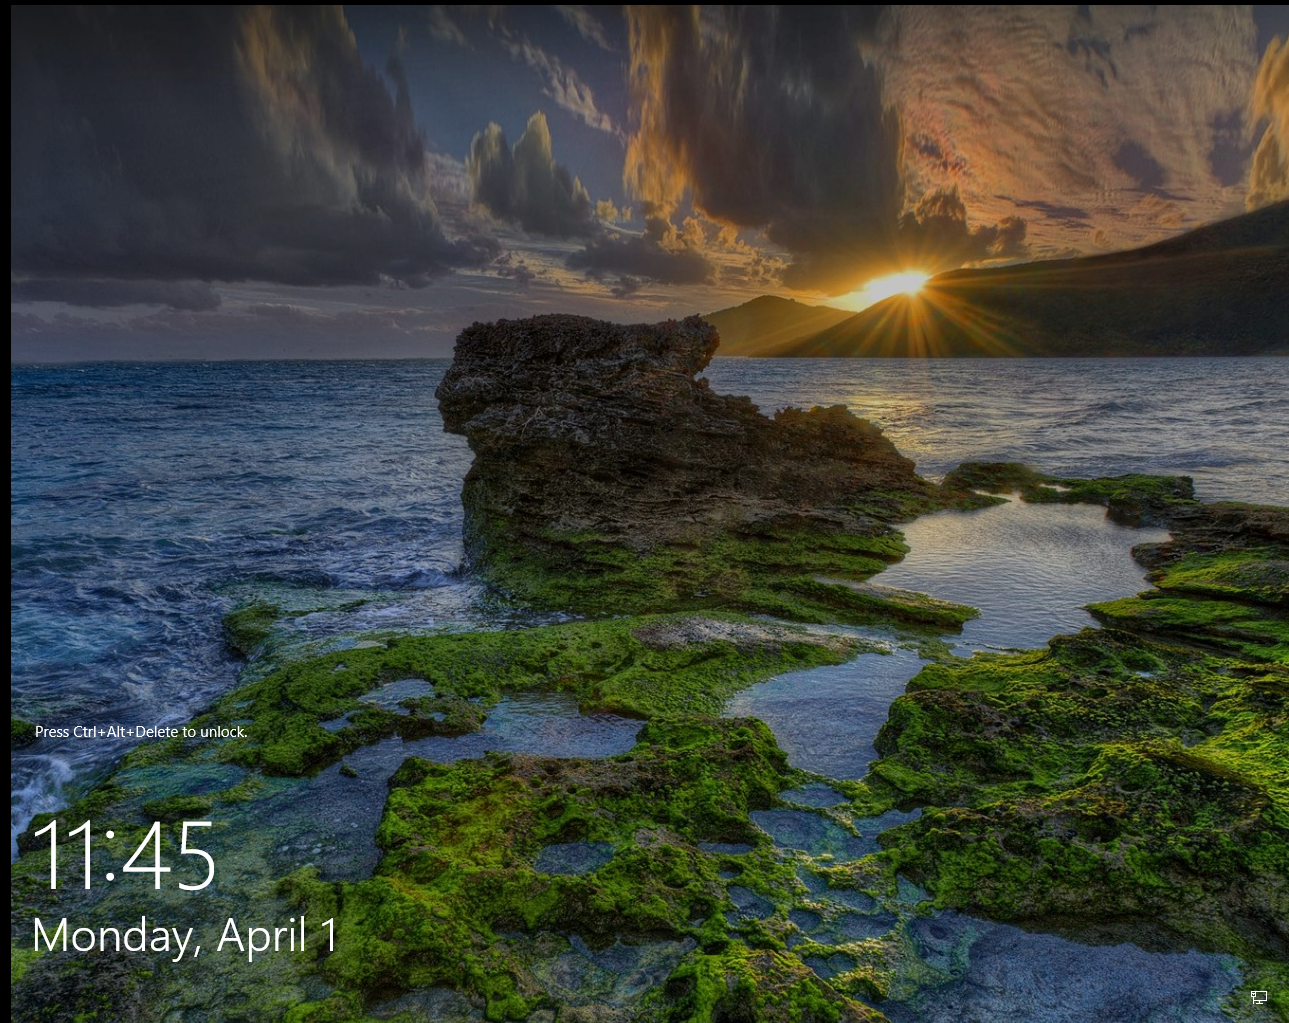Click 'April 1' in the date line
Image resolution: width=1289 pixels, height=1023 pixels.
point(277,936)
